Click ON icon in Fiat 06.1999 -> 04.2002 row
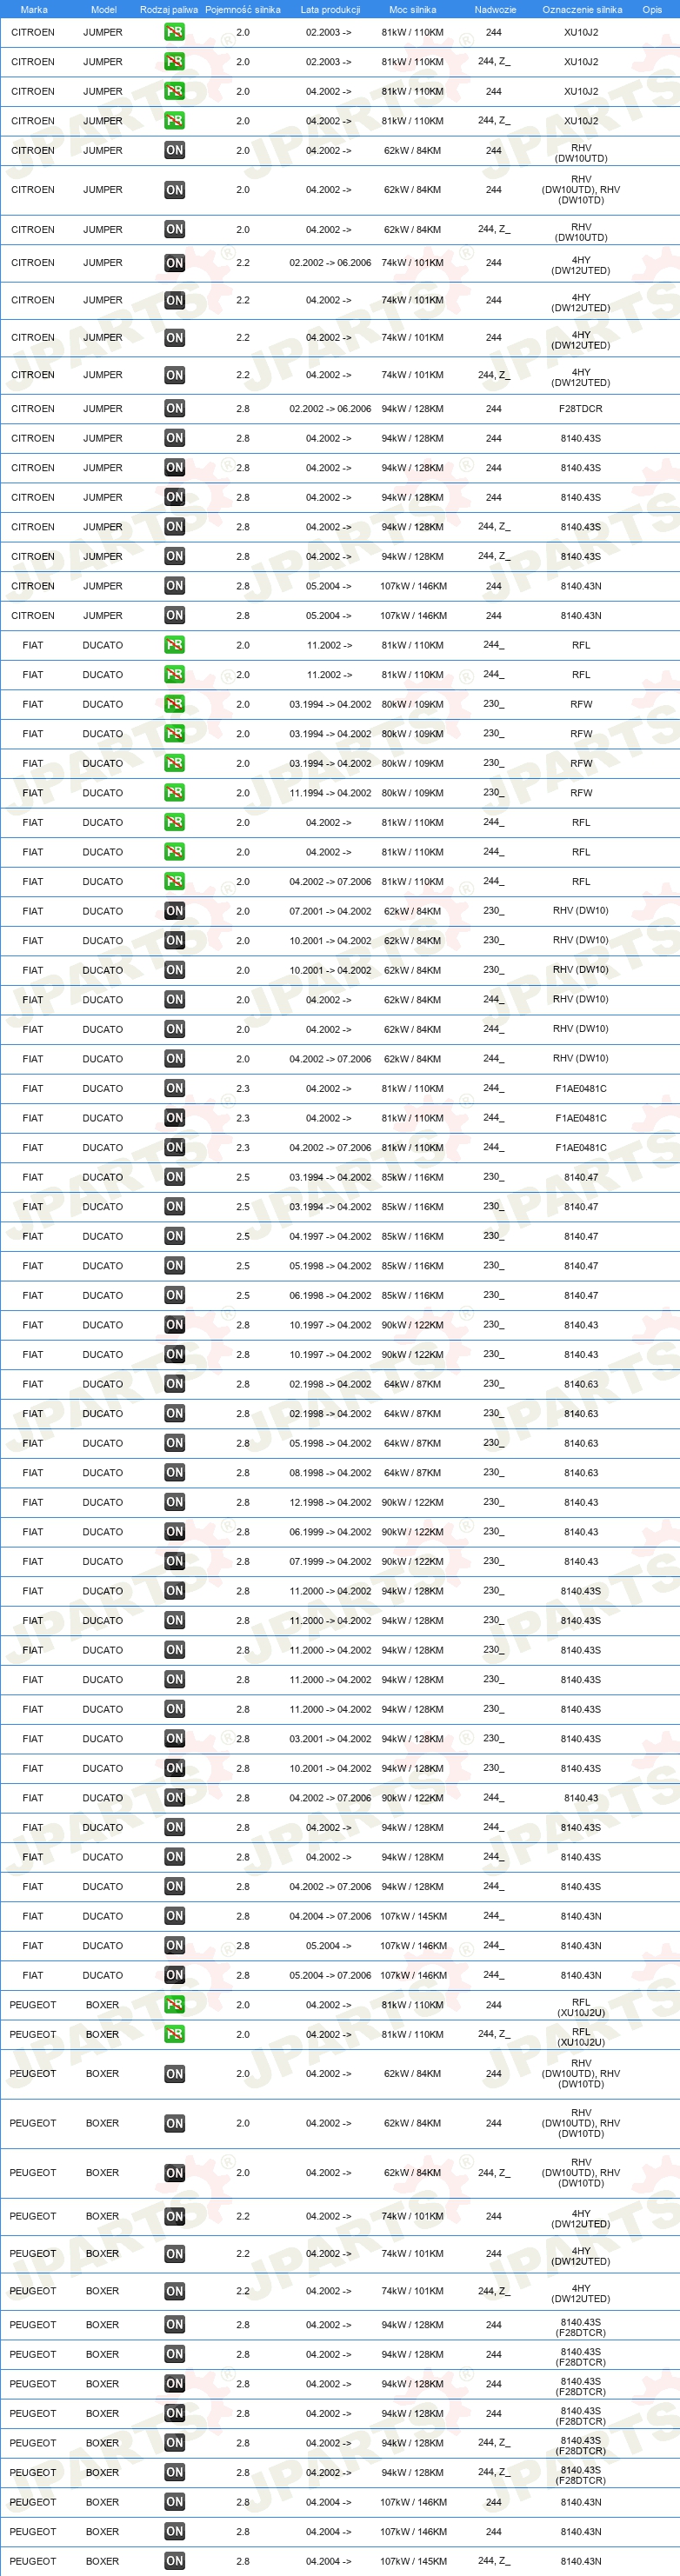This screenshot has height=2576, width=680. pos(174,1532)
